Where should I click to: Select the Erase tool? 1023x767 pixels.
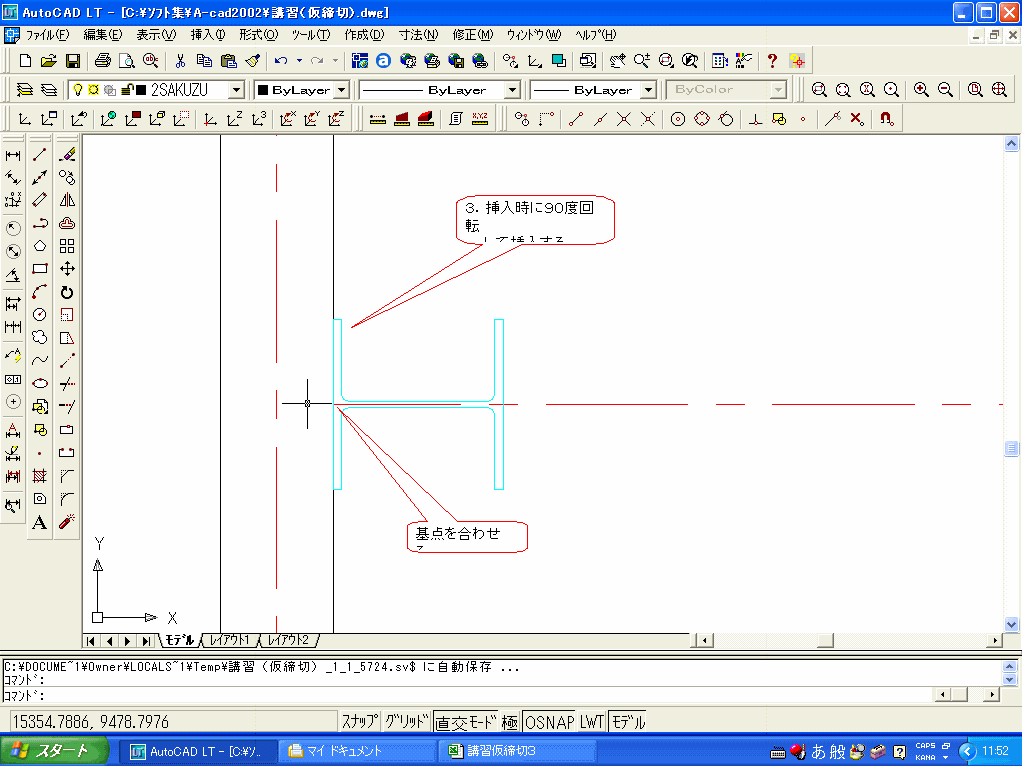point(67,155)
